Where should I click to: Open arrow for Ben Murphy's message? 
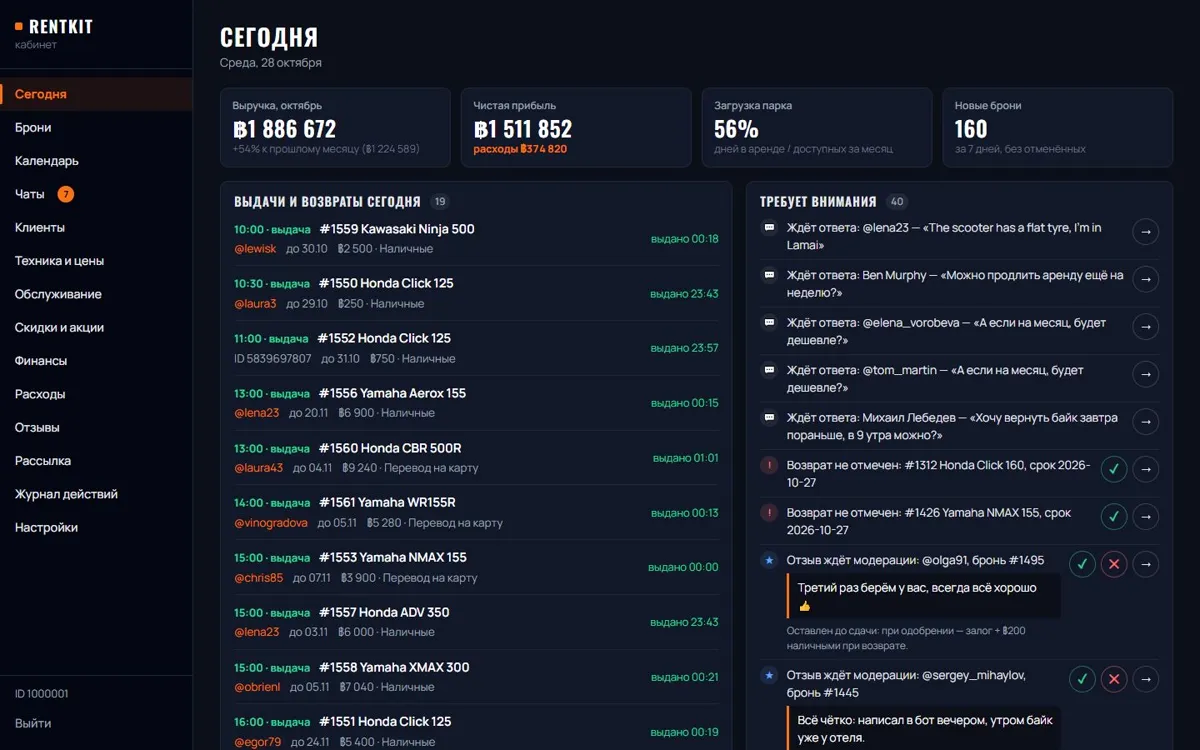(1146, 279)
